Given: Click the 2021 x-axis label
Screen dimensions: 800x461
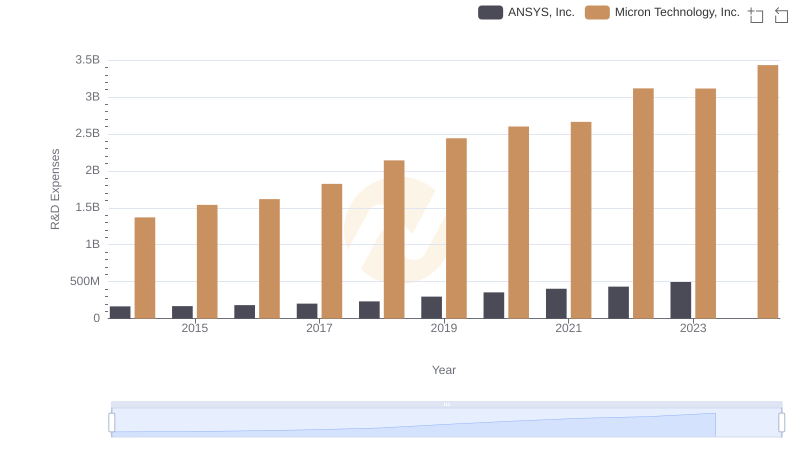Looking at the screenshot, I should point(568,328).
